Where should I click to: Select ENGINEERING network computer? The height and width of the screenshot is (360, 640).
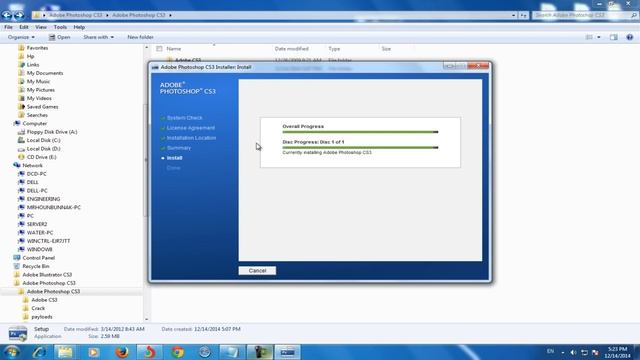click(x=43, y=199)
